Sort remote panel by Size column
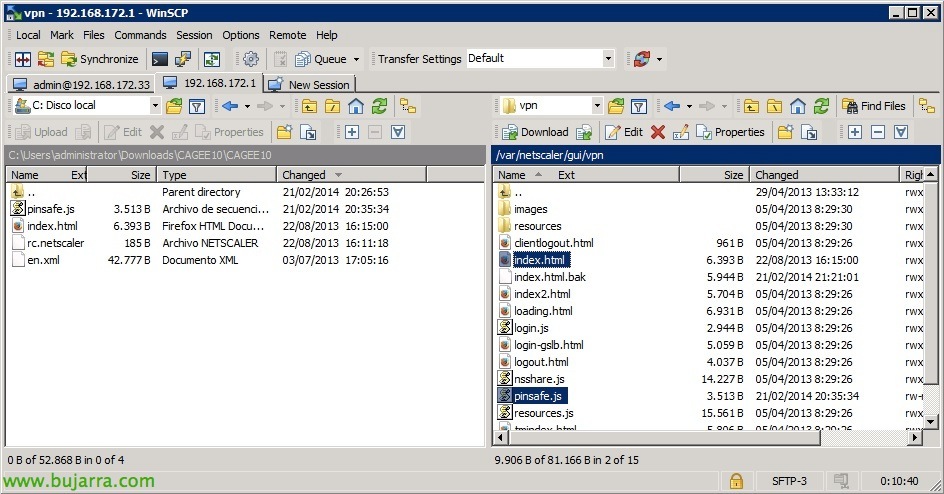944x494 pixels. click(x=715, y=175)
